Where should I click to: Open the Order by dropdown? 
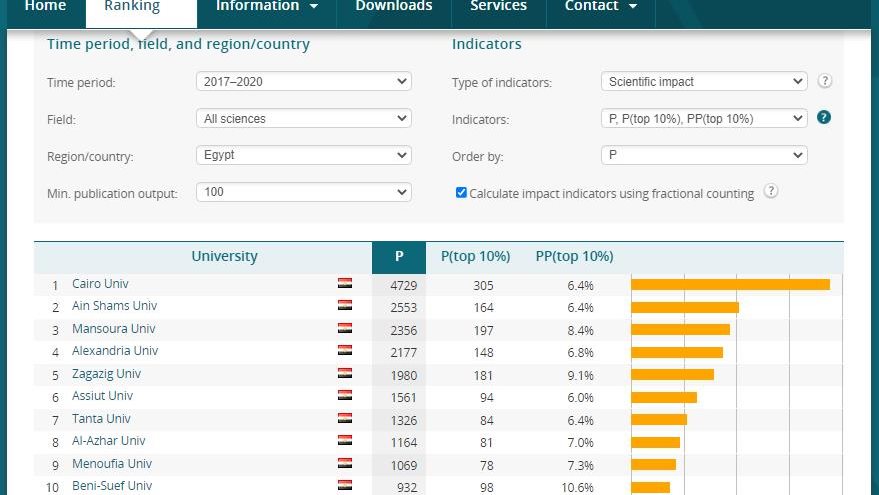pyautogui.click(x=704, y=155)
